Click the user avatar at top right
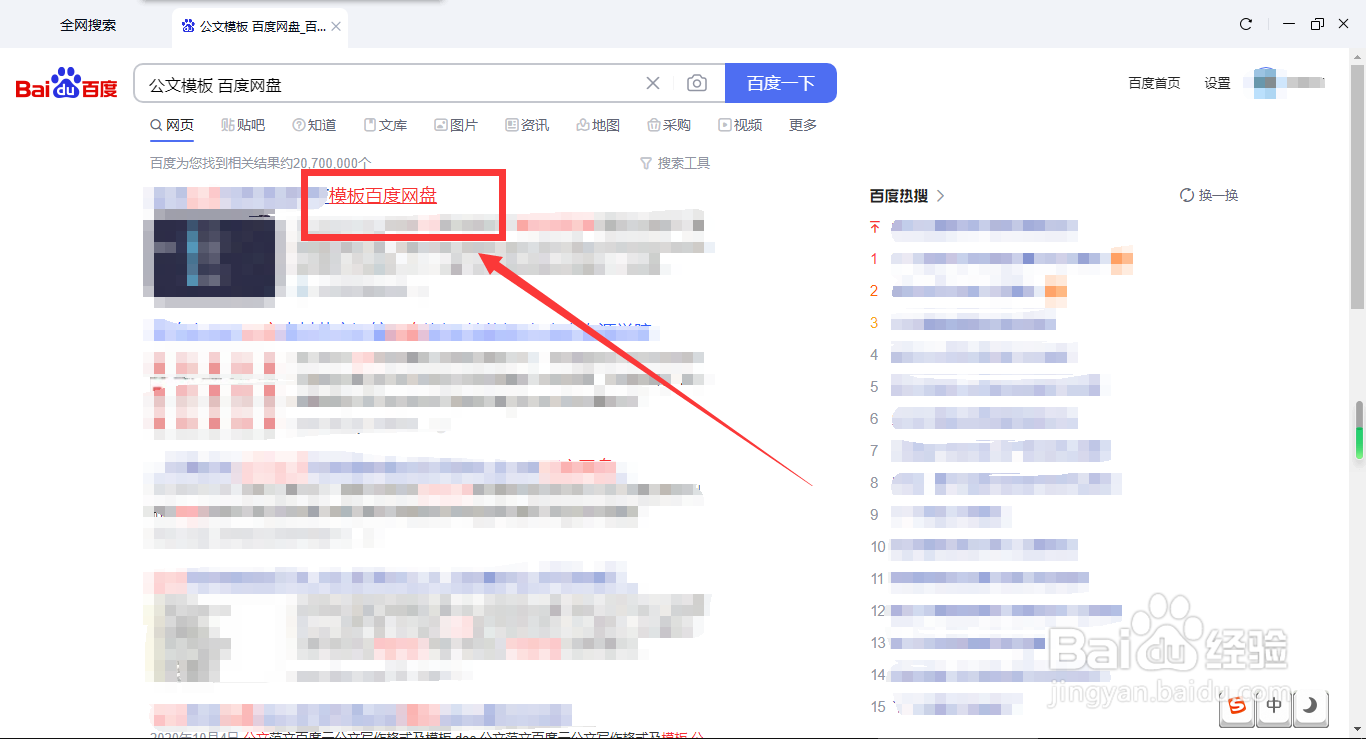Image resolution: width=1366 pixels, height=739 pixels. pos(1266,83)
